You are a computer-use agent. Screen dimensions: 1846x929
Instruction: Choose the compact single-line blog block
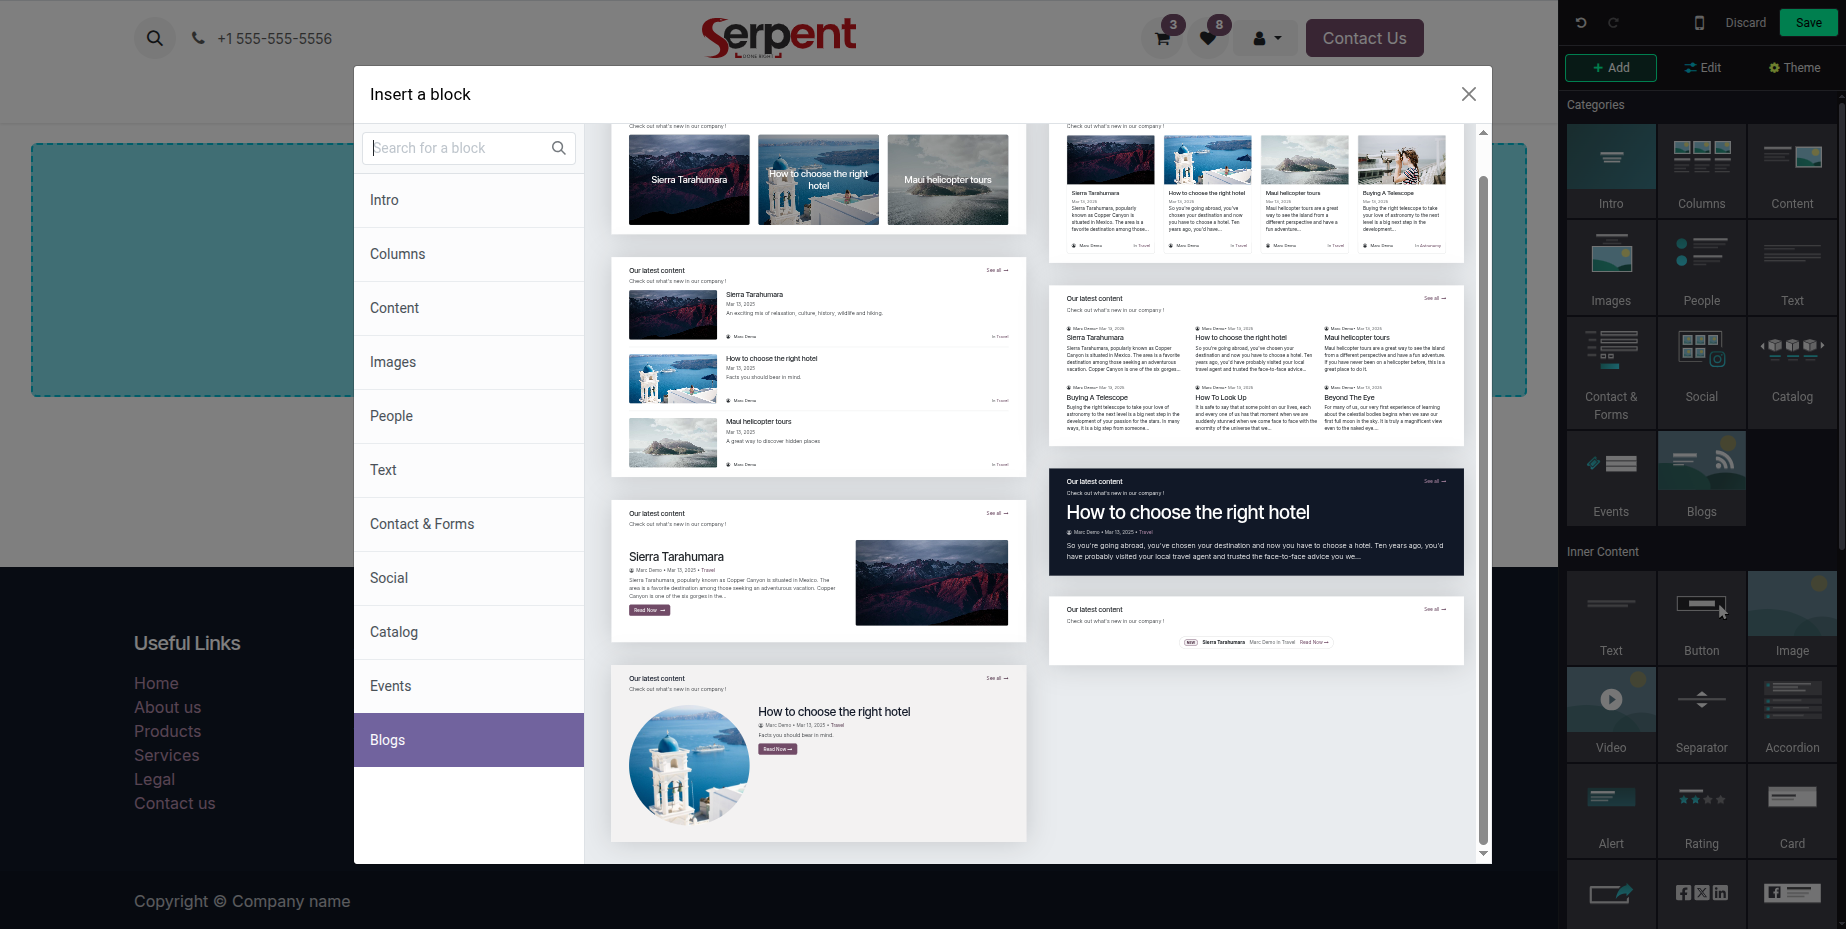(1256, 631)
